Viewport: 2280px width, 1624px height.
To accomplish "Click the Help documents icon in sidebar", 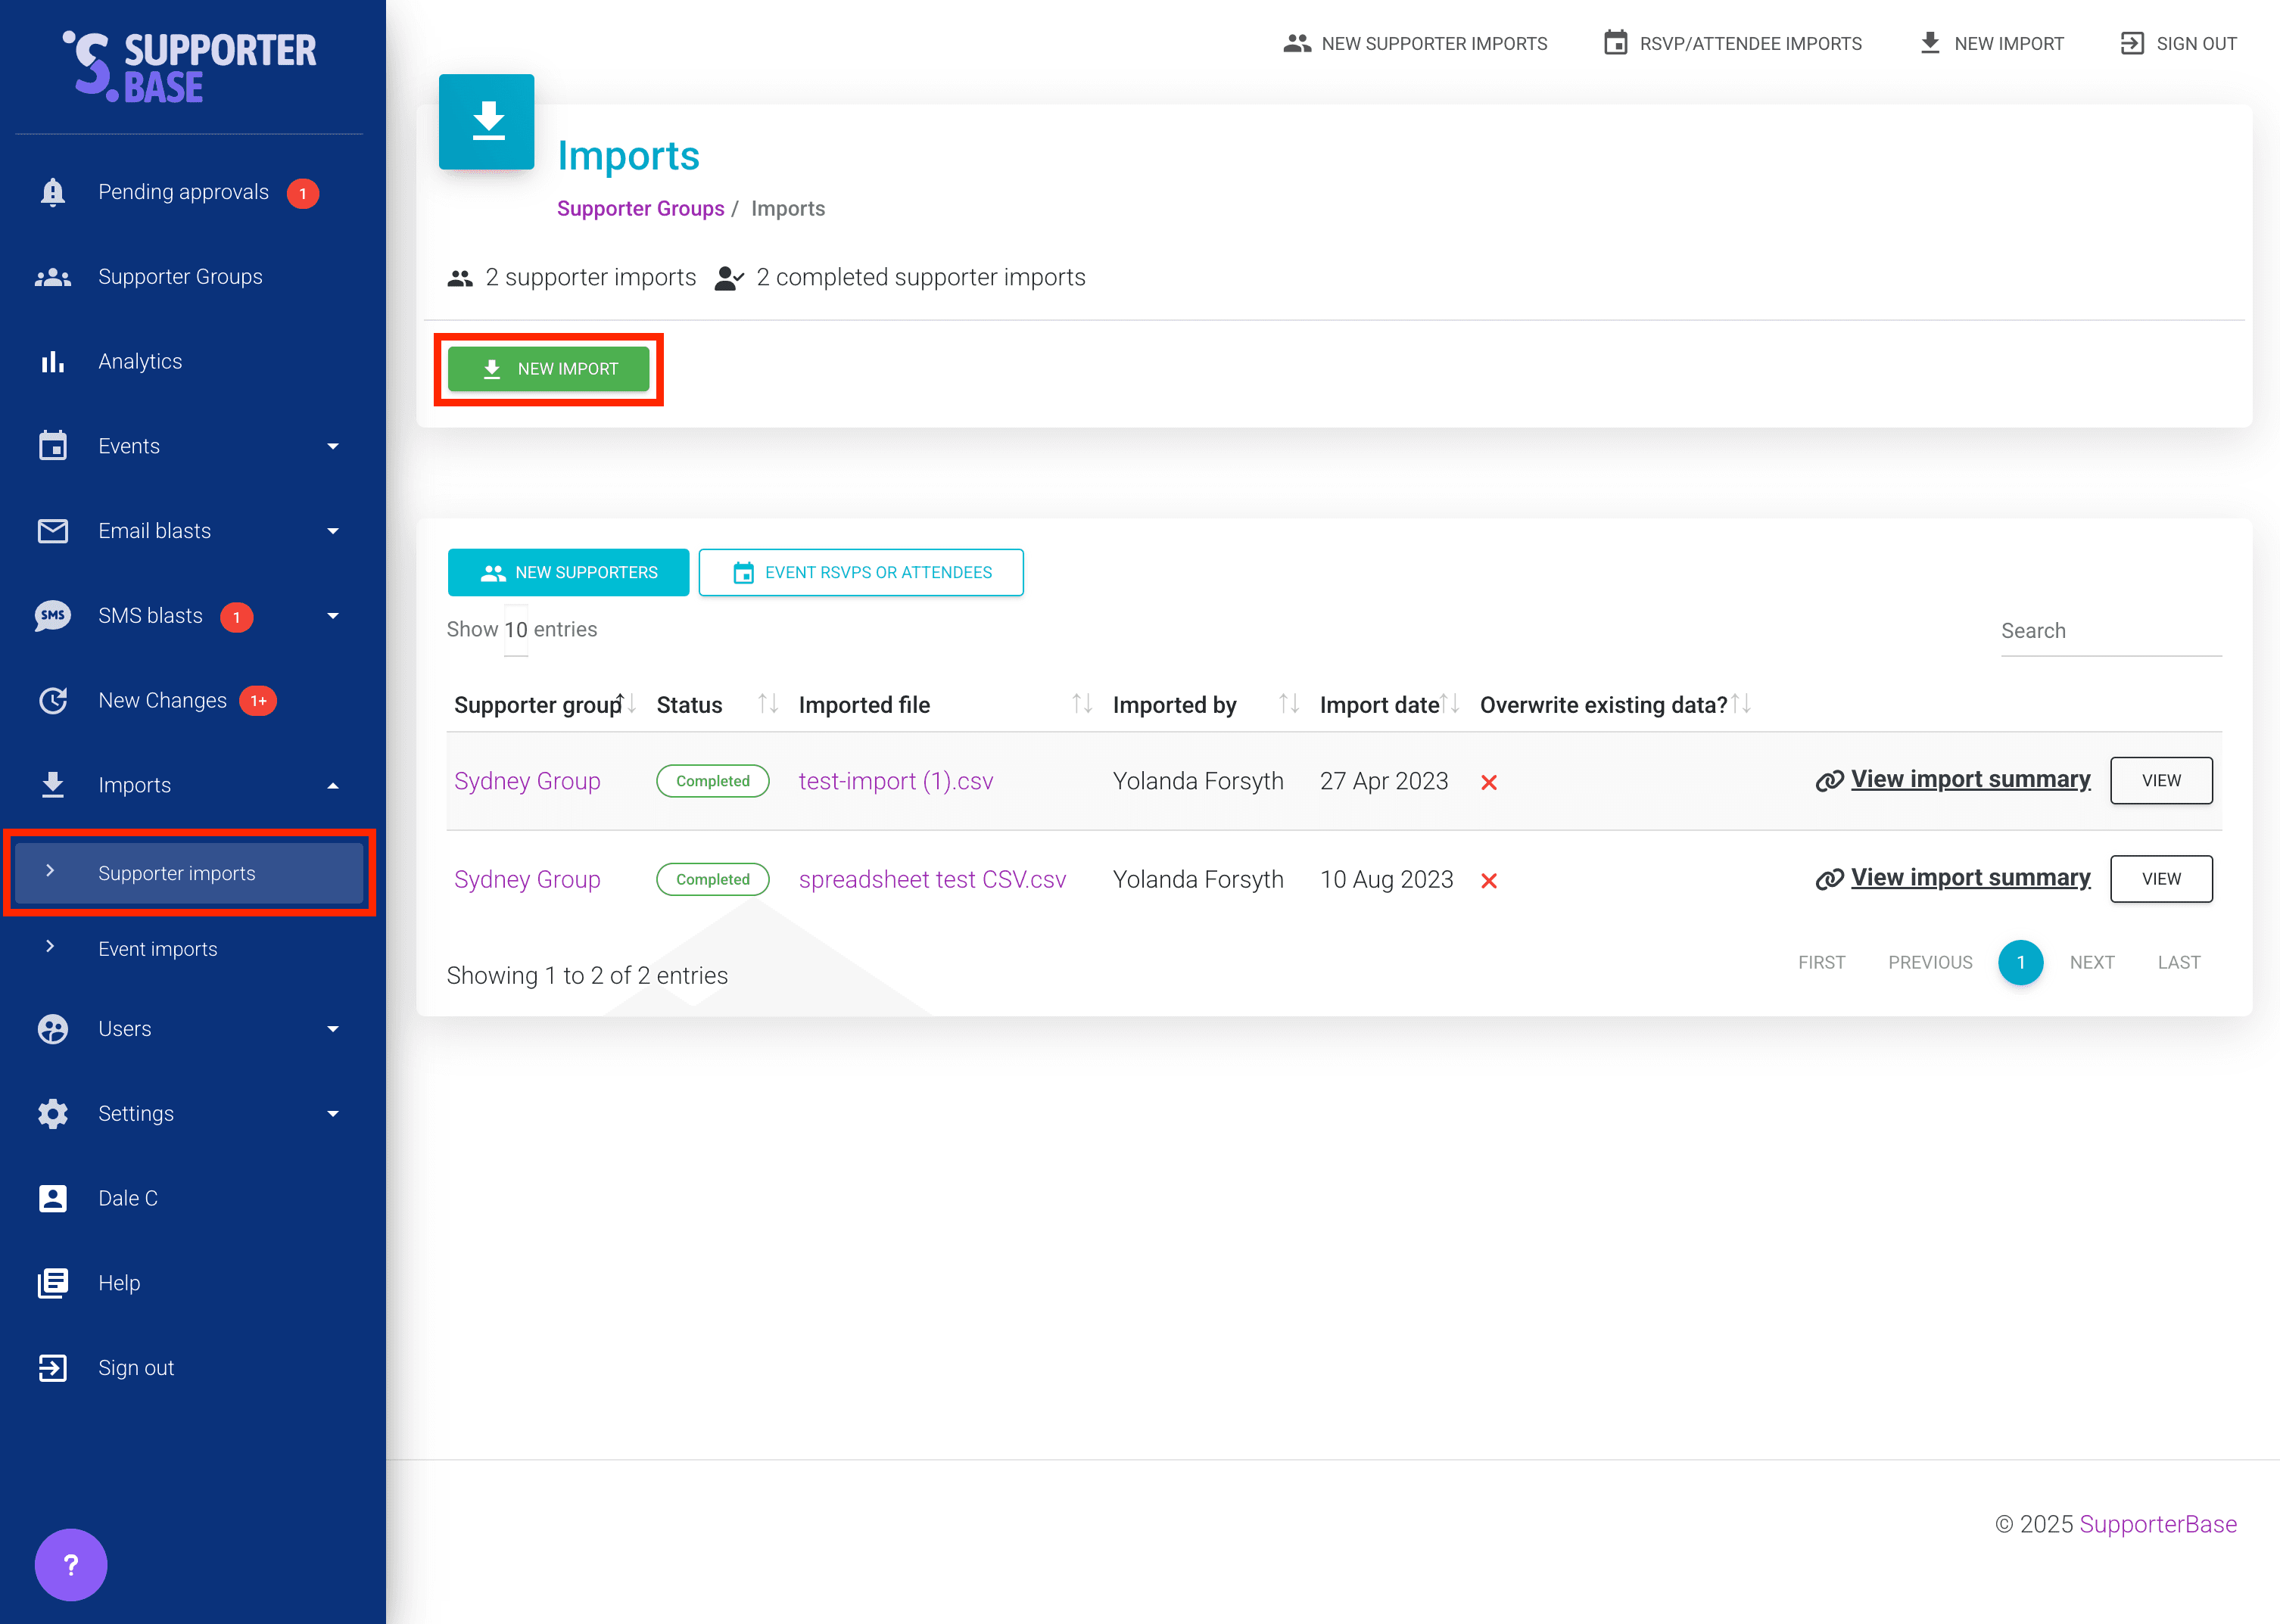I will click(53, 1283).
